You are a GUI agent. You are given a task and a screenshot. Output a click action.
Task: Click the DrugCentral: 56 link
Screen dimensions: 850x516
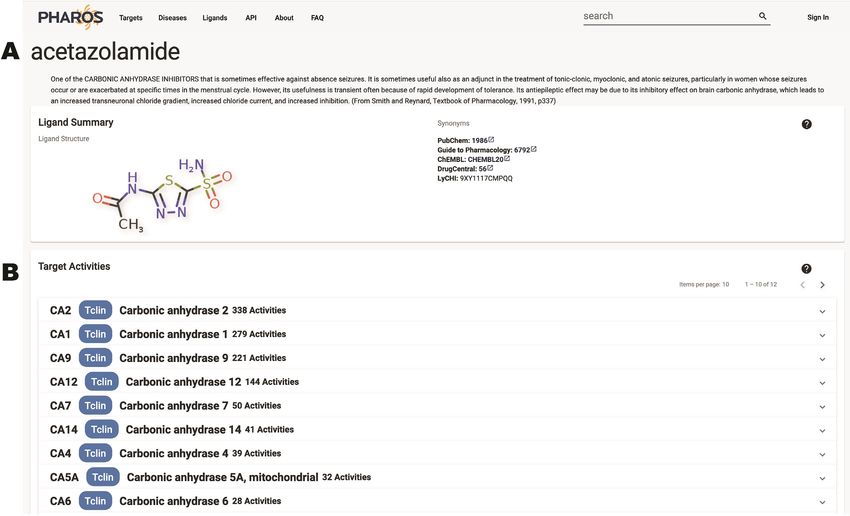coord(462,169)
